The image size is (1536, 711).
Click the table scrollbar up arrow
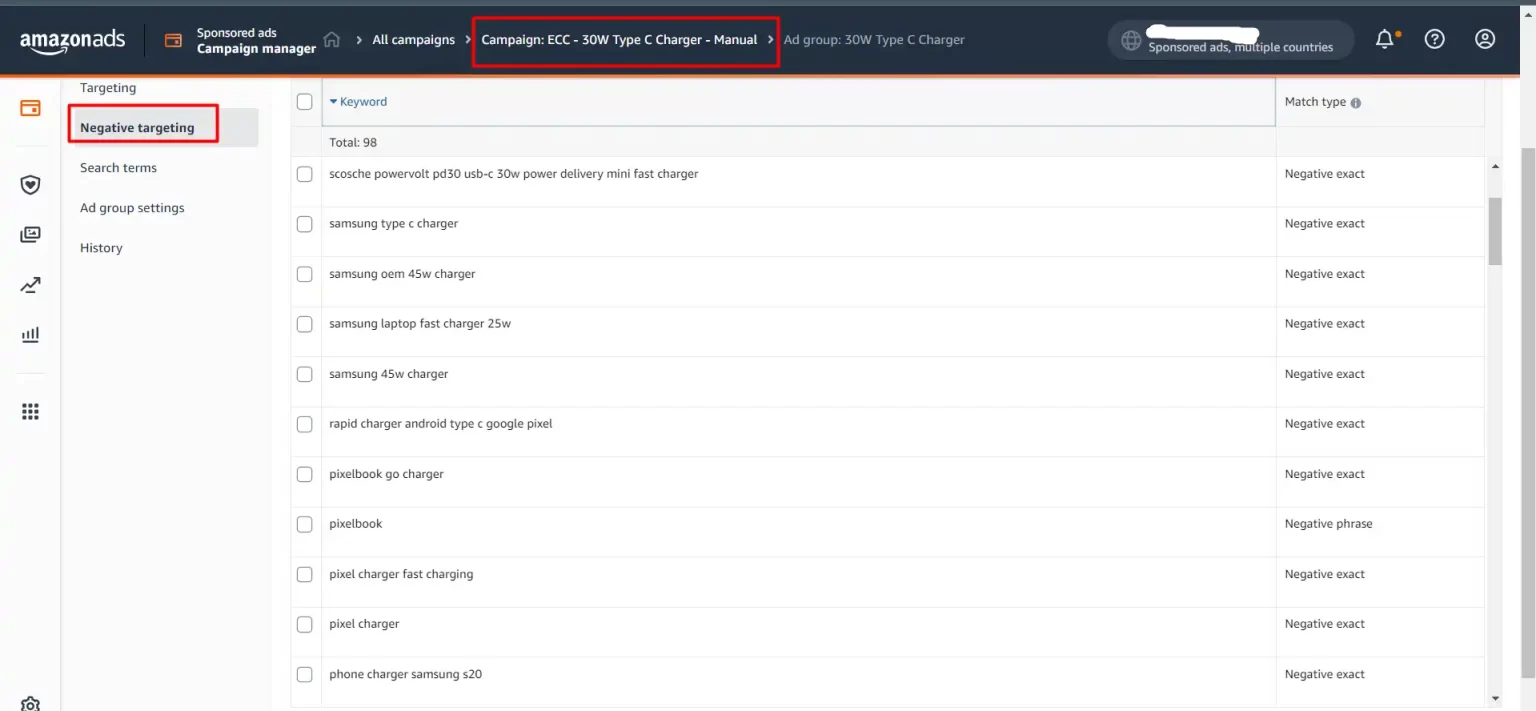point(1495,166)
